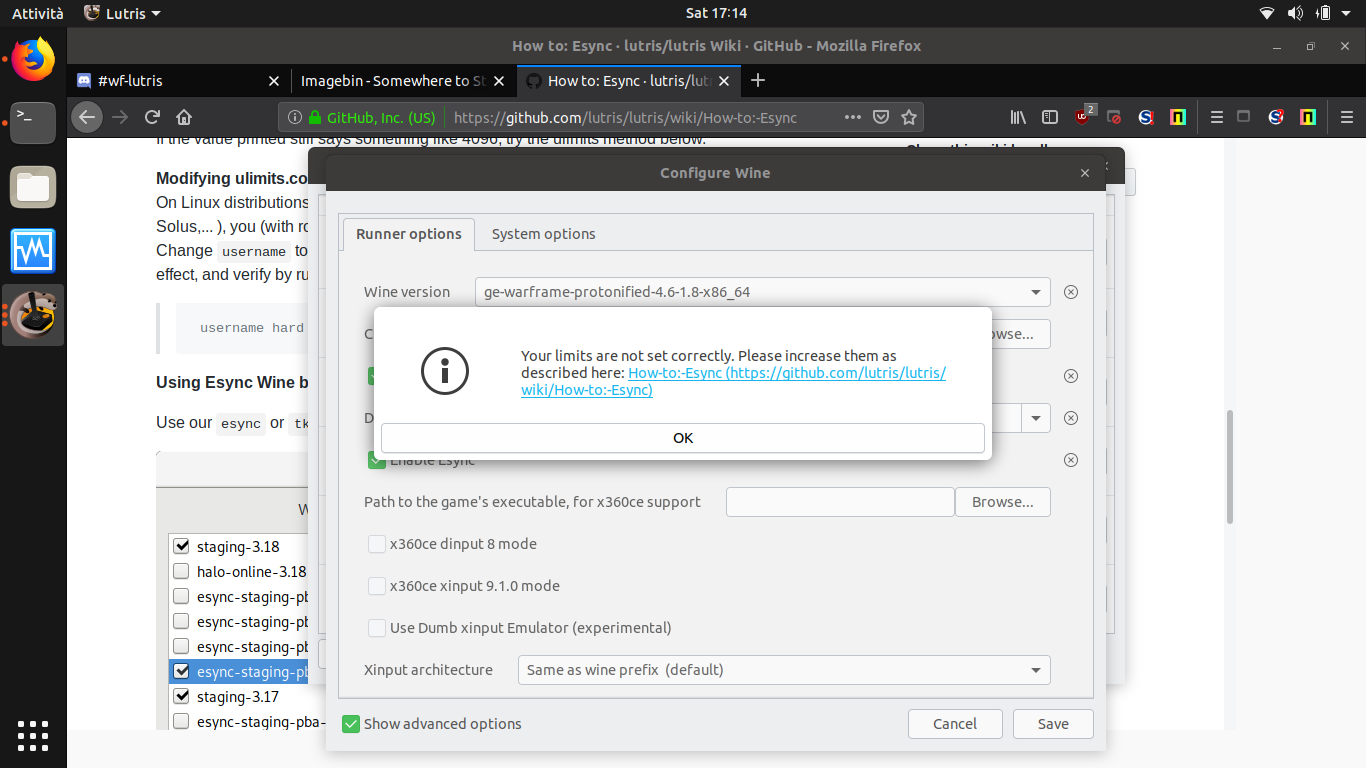This screenshot has width=1366, height=768.
Task: Reset the Wine version setting
Action: (1071, 292)
